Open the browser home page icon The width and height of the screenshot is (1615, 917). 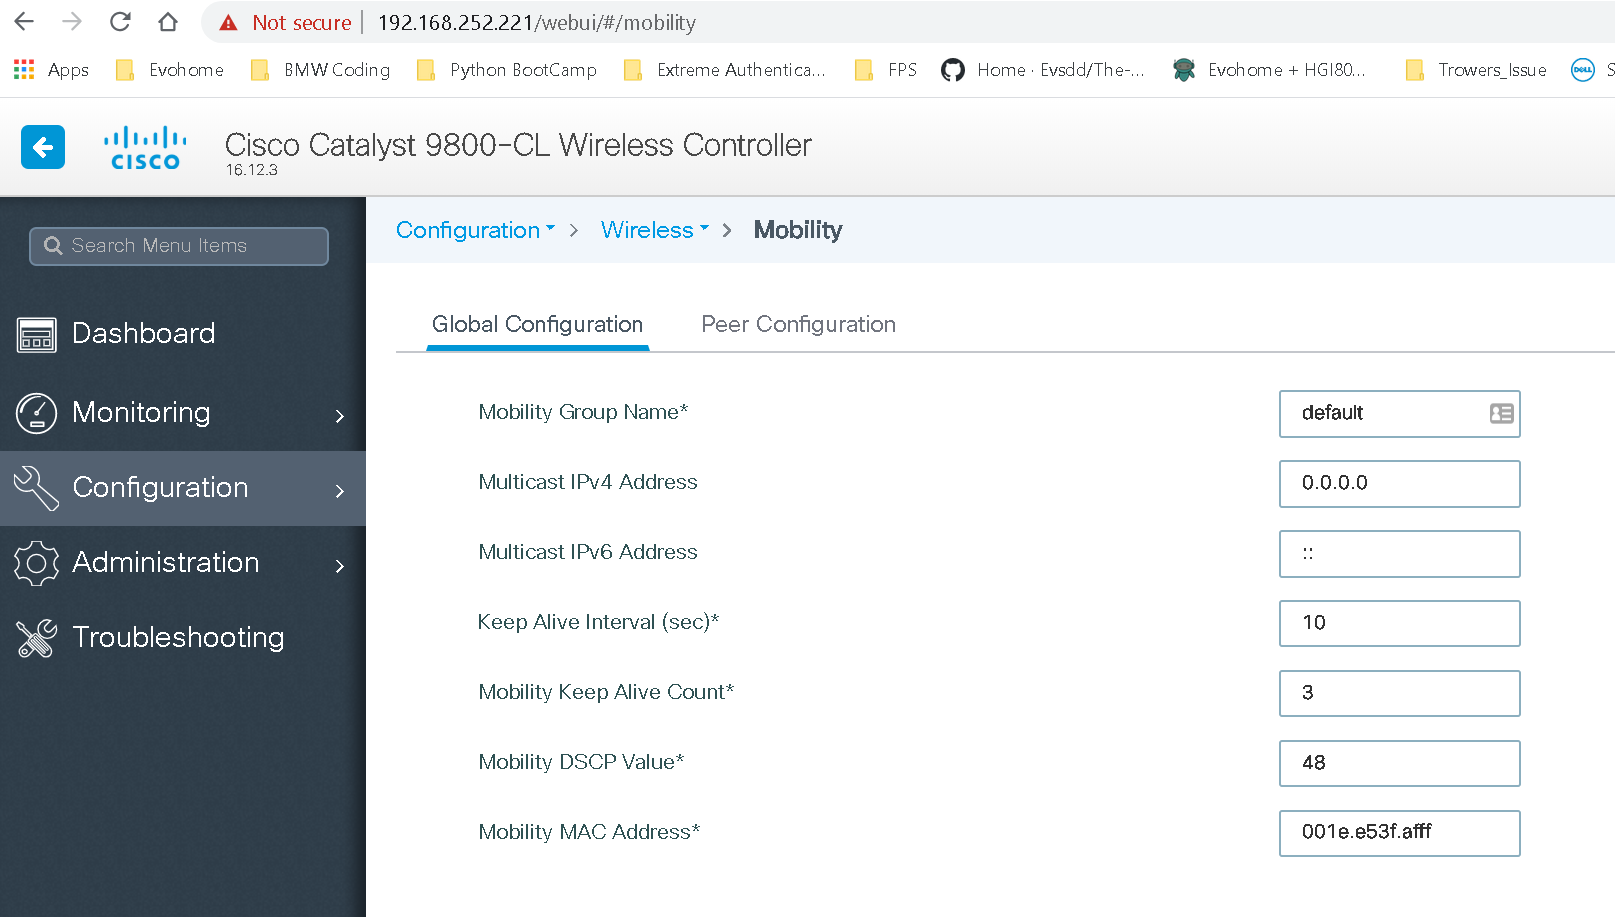[x=168, y=22]
